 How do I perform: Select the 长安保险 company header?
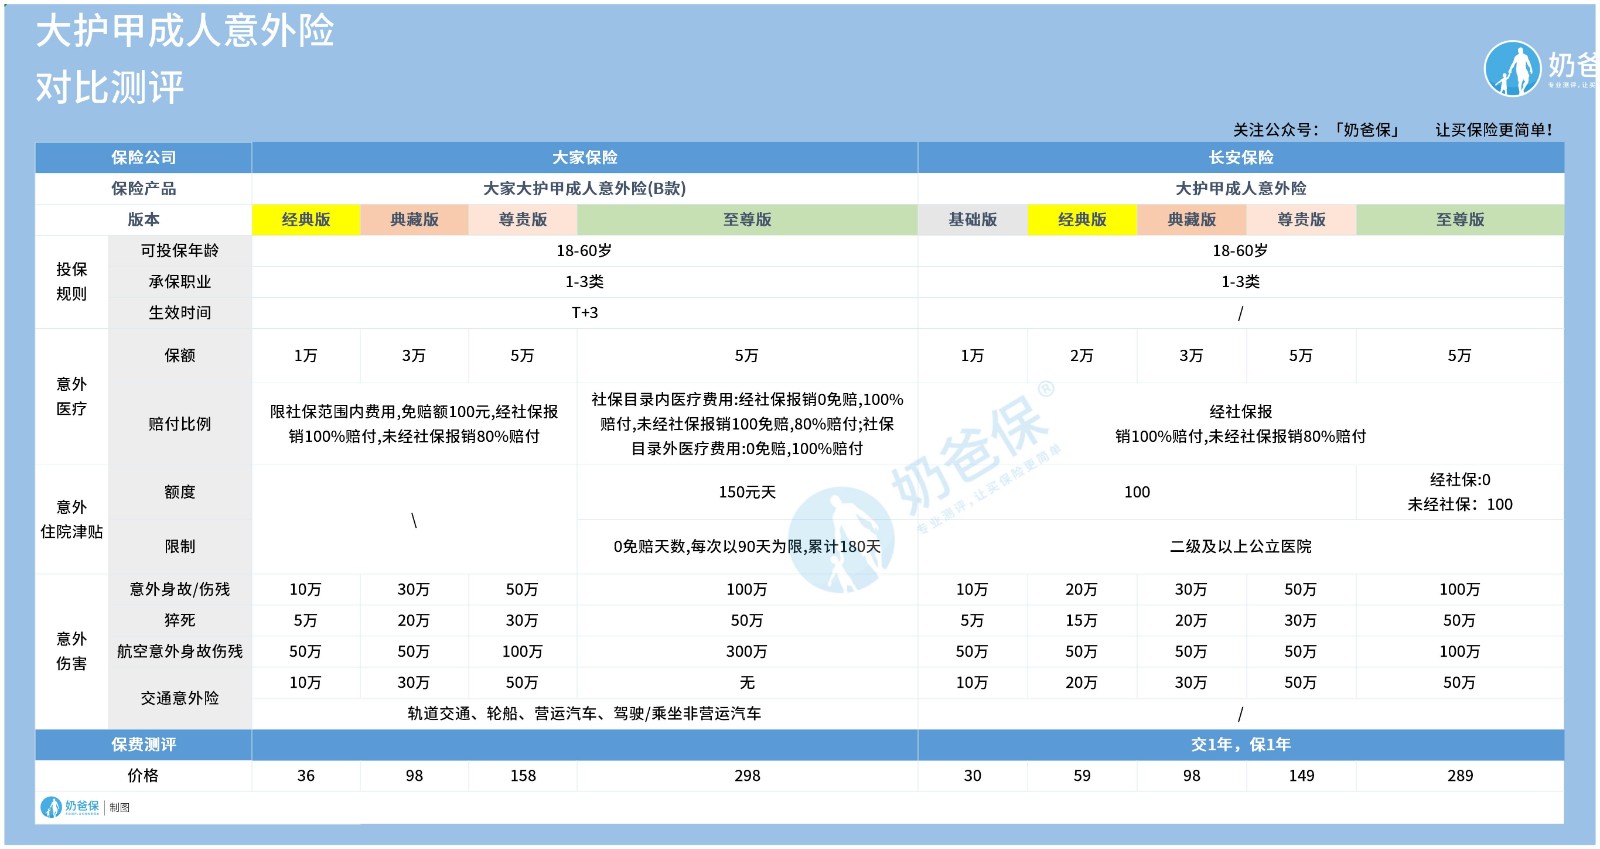click(x=1240, y=158)
